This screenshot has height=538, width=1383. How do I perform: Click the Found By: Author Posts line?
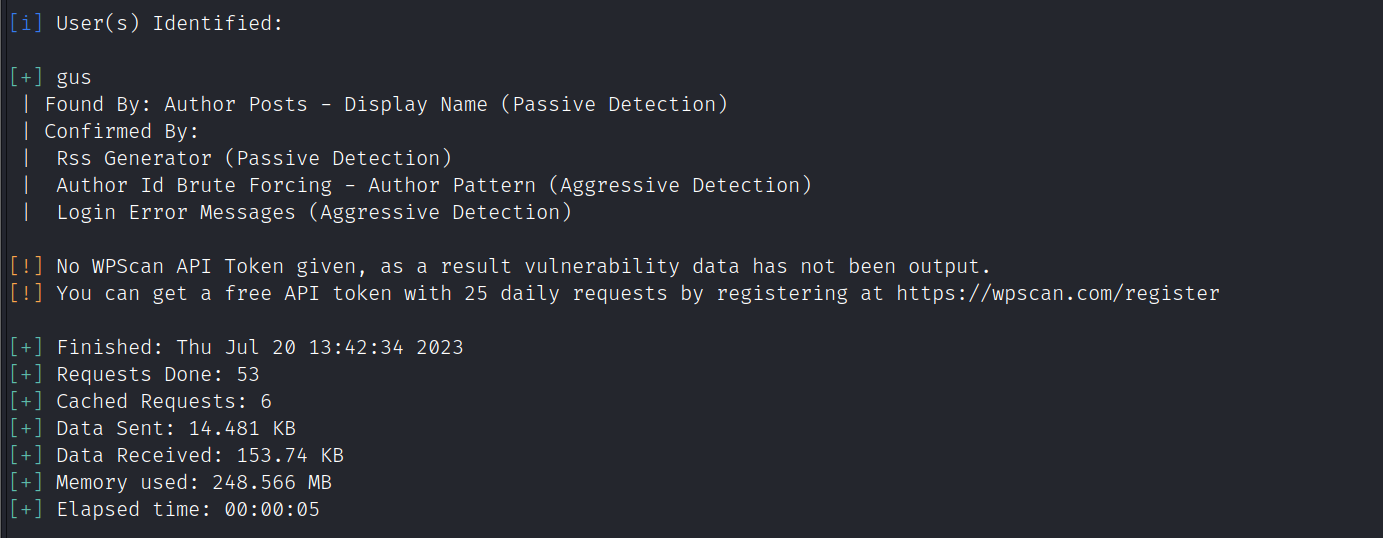point(386,104)
